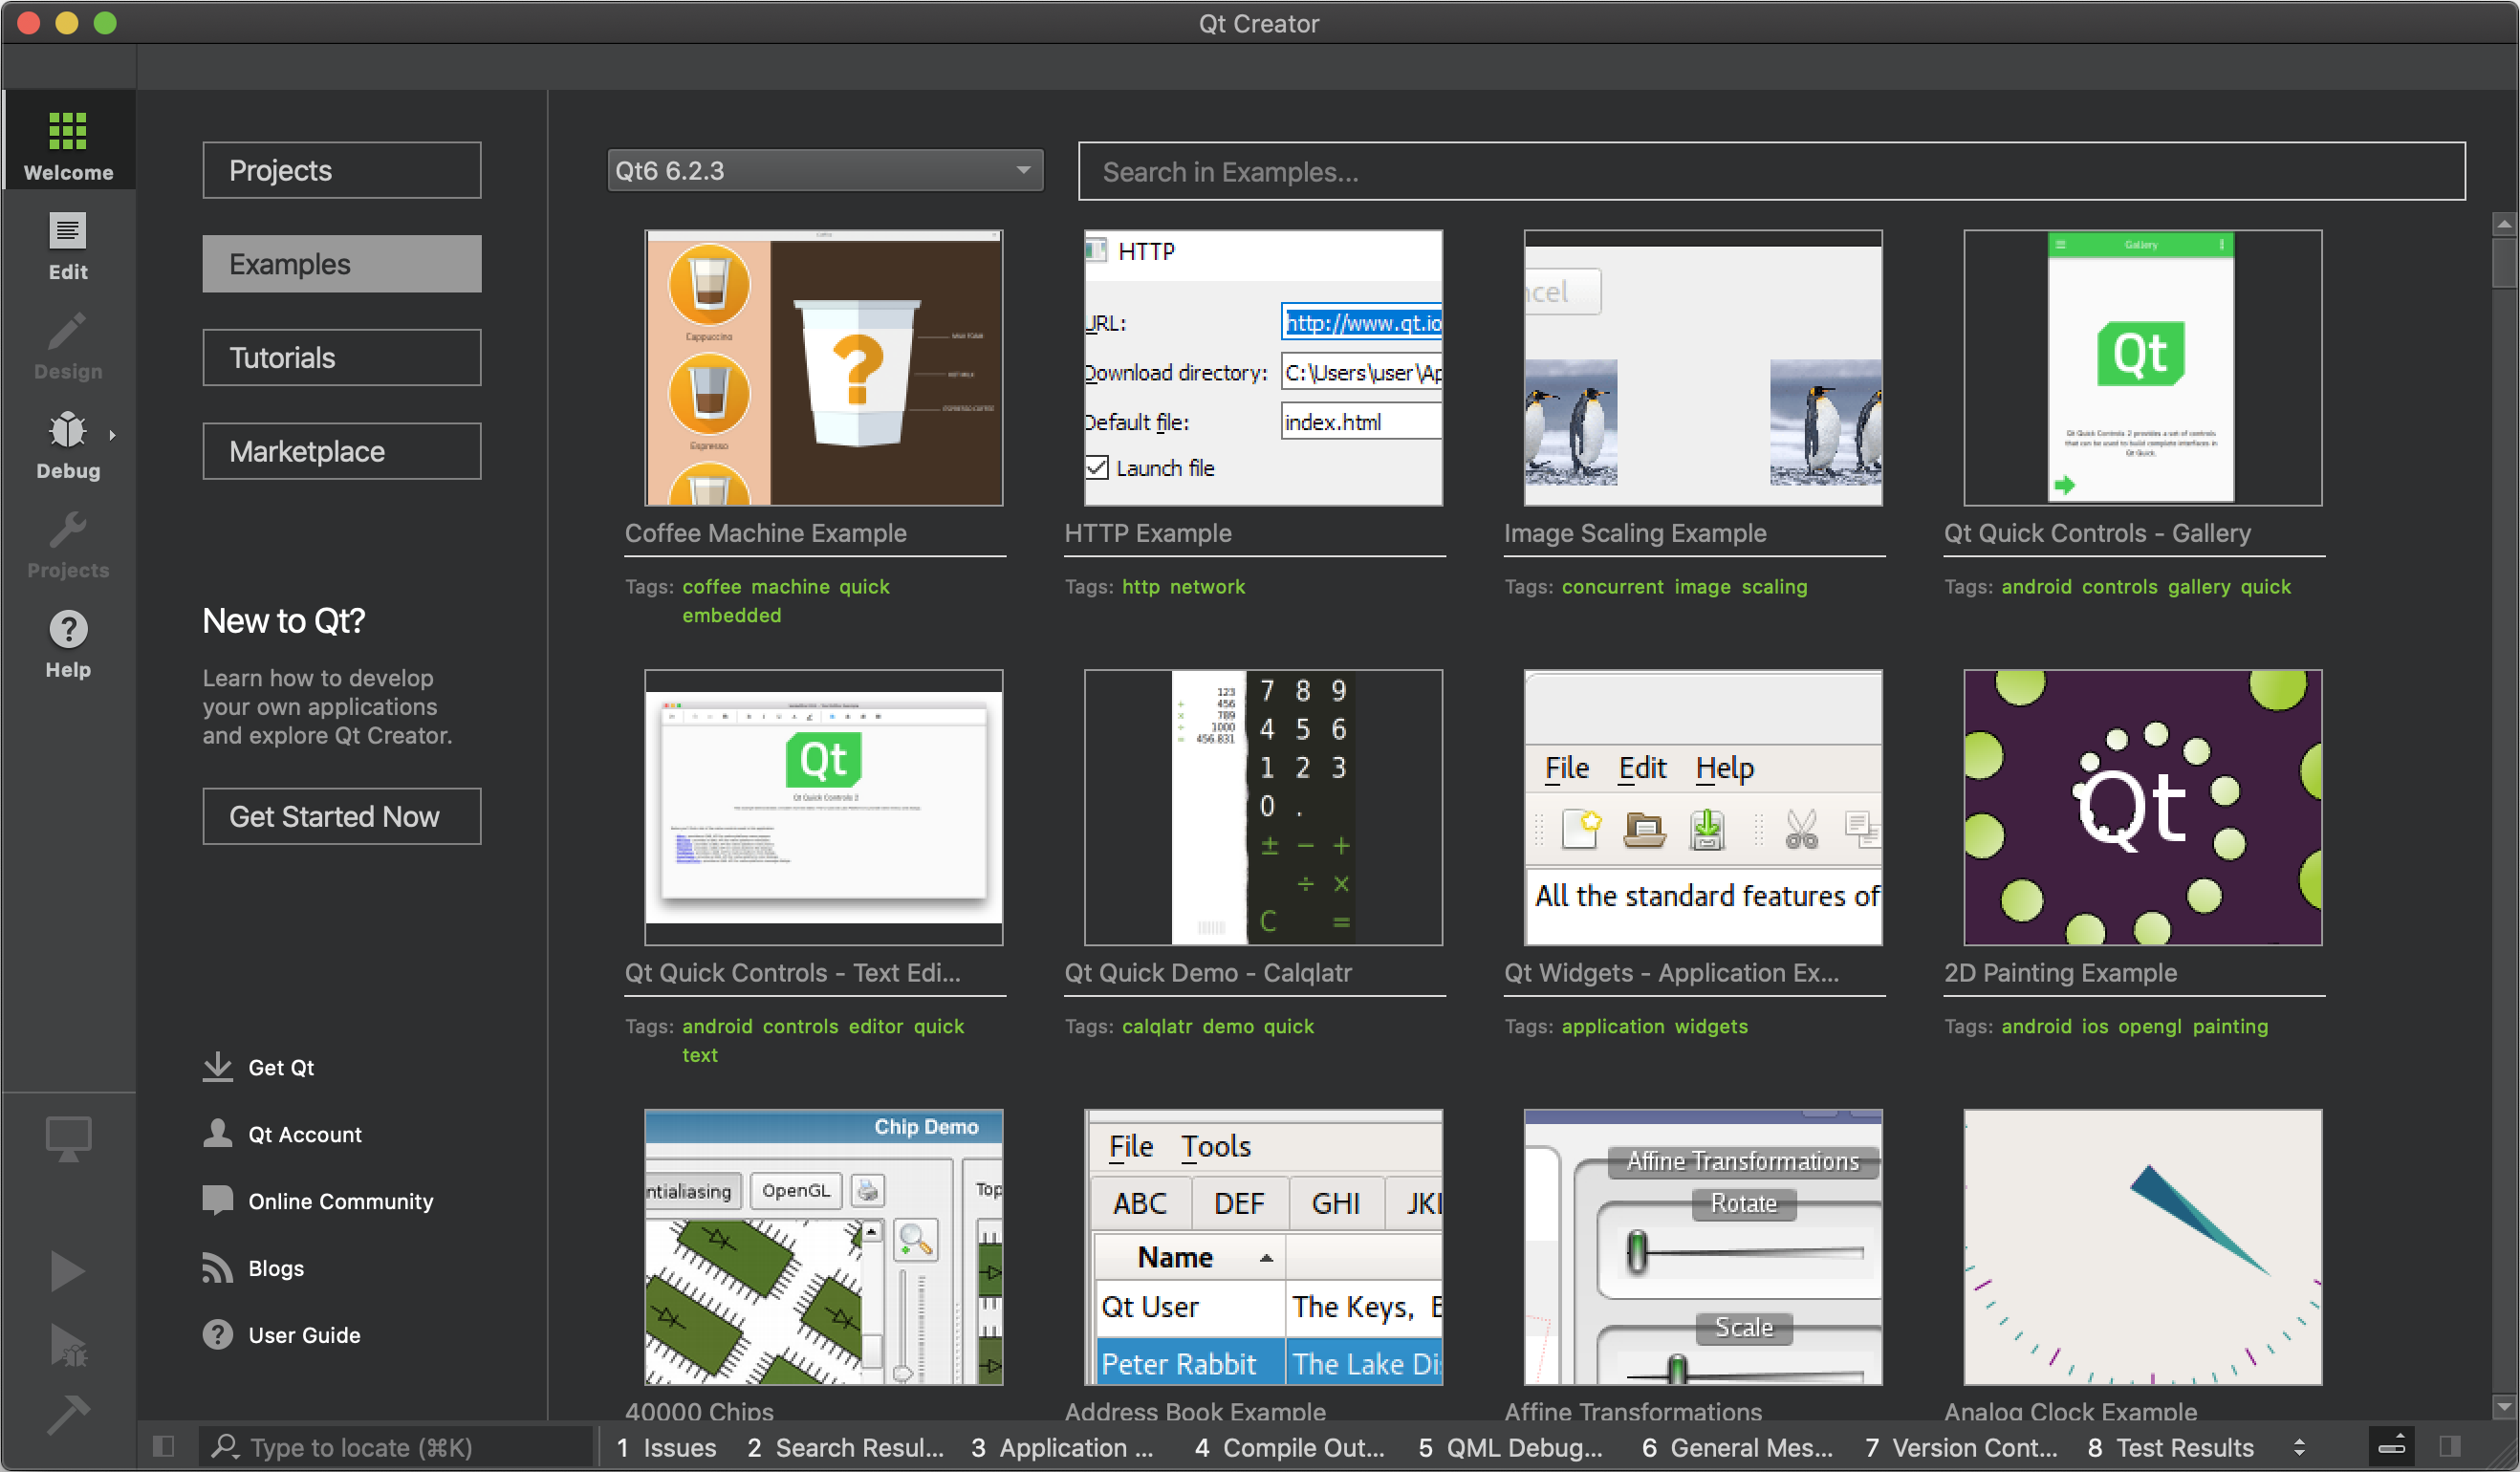2520x1472 pixels.
Task: Open Qt Widgets Application Example thumbnail
Action: point(1703,808)
